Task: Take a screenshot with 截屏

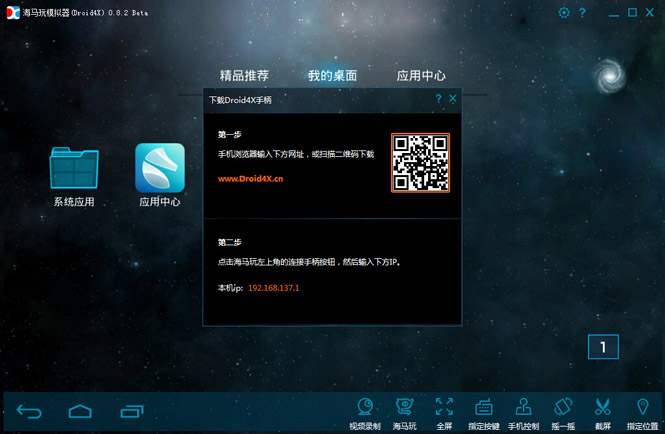Action: [603, 414]
